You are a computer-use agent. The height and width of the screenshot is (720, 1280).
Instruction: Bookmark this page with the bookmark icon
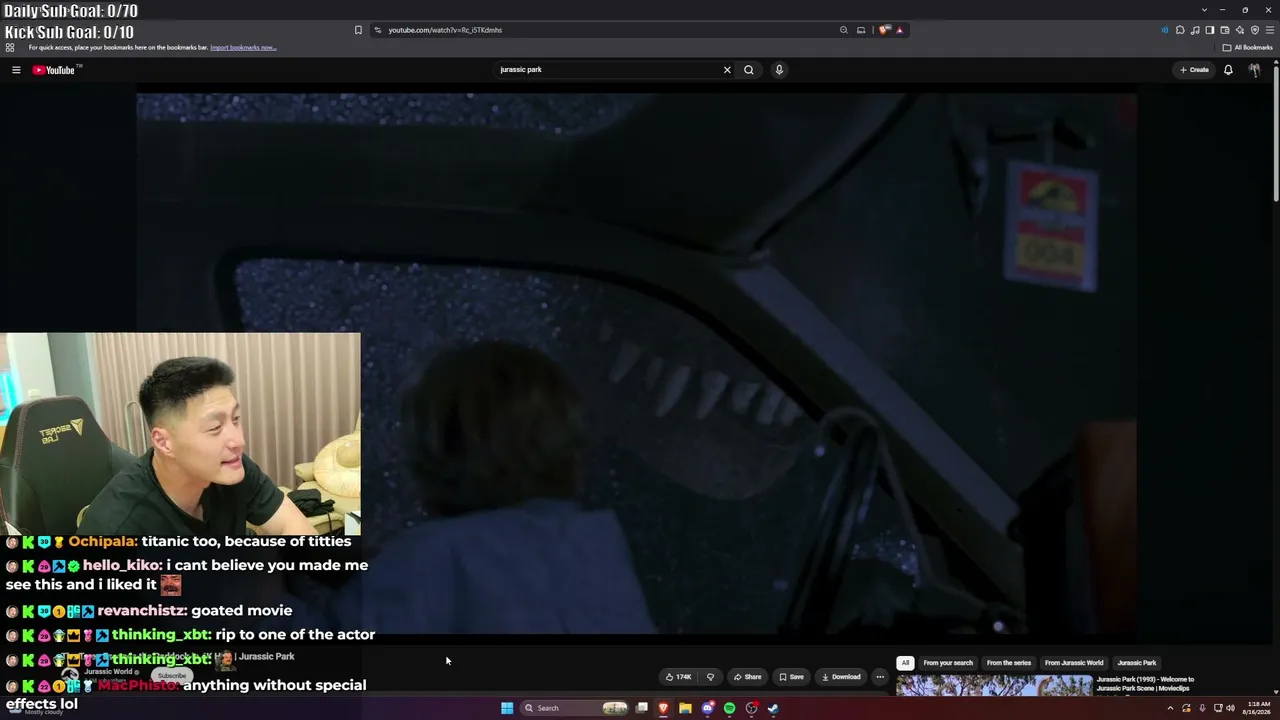(358, 30)
